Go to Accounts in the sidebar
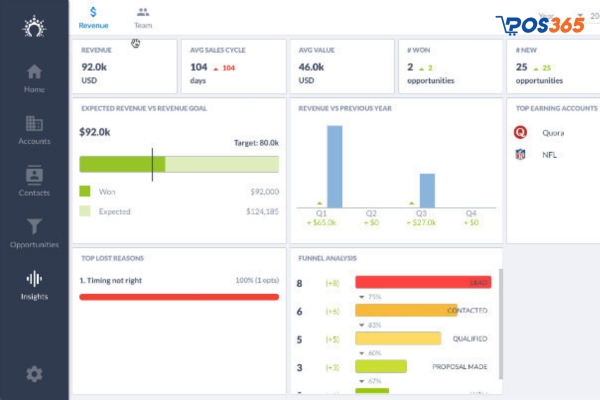This screenshot has width=600, height=400. 34,130
